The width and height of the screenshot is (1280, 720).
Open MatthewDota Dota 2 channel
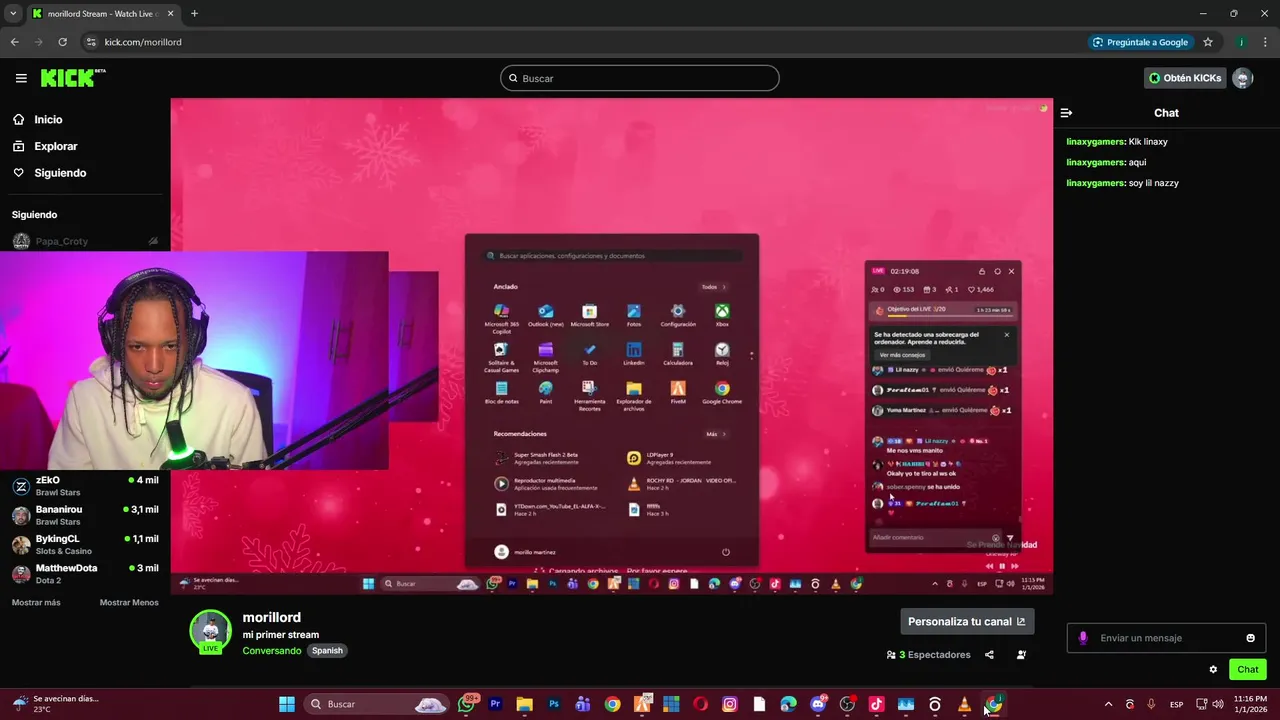[85, 573]
